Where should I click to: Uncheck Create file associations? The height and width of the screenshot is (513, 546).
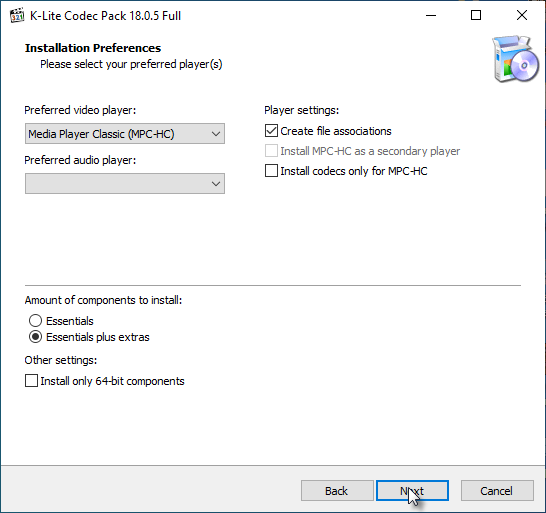271,131
